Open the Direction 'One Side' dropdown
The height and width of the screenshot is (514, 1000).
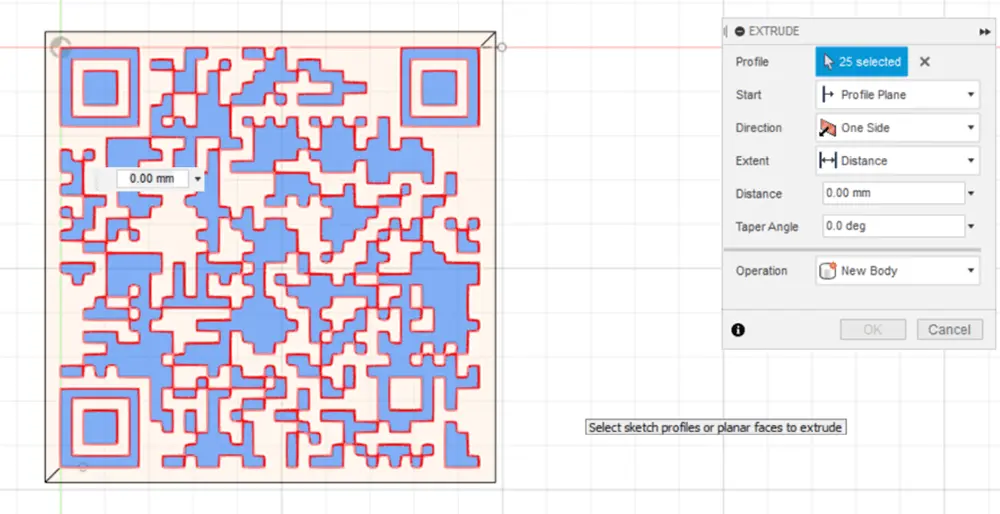897,128
